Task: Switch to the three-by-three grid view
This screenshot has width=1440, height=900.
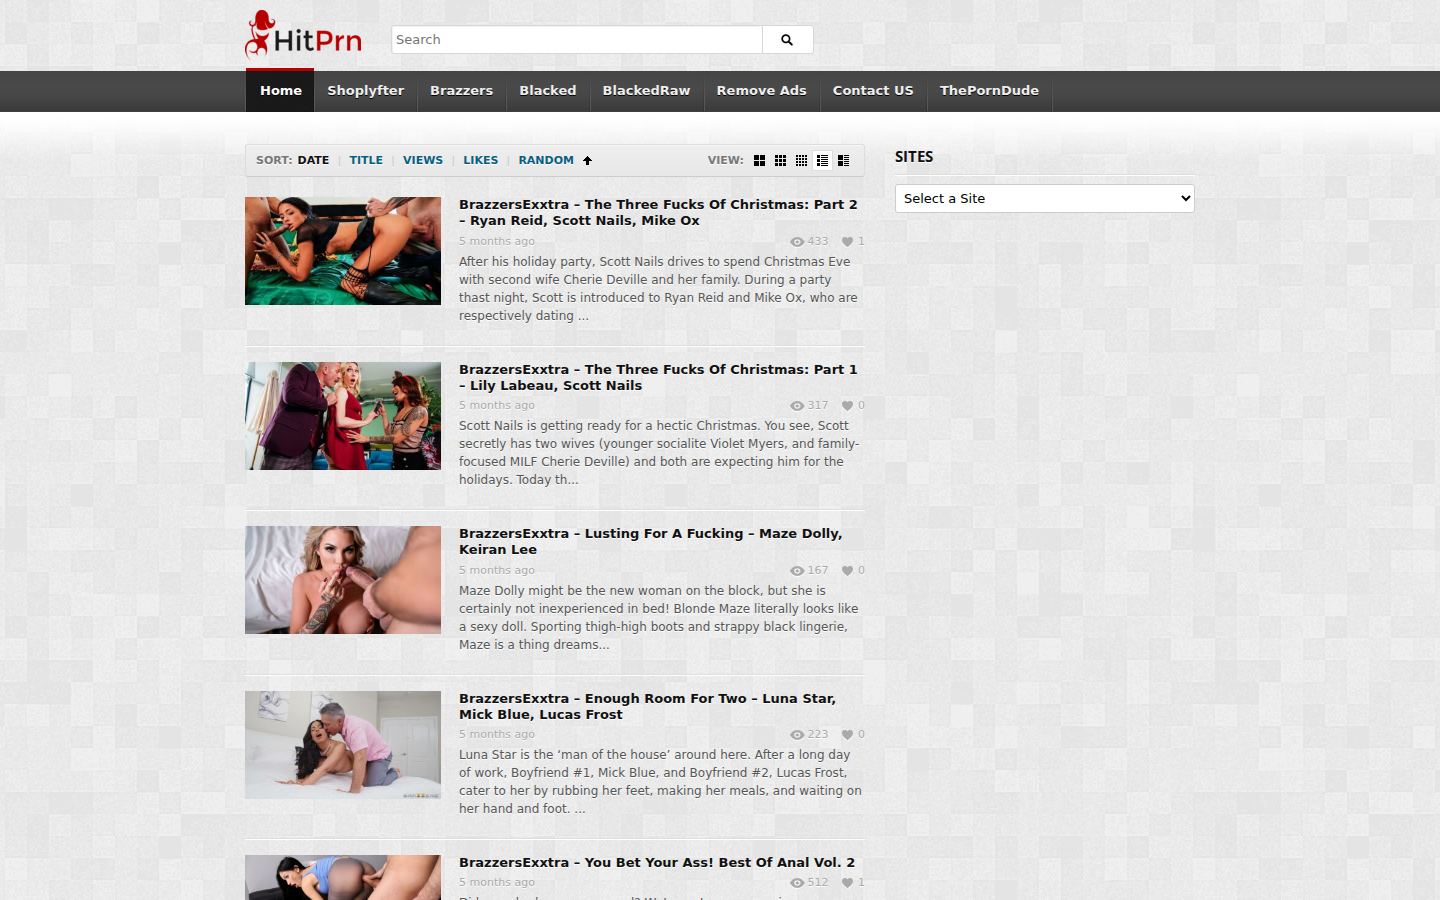Action: tap(780, 160)
